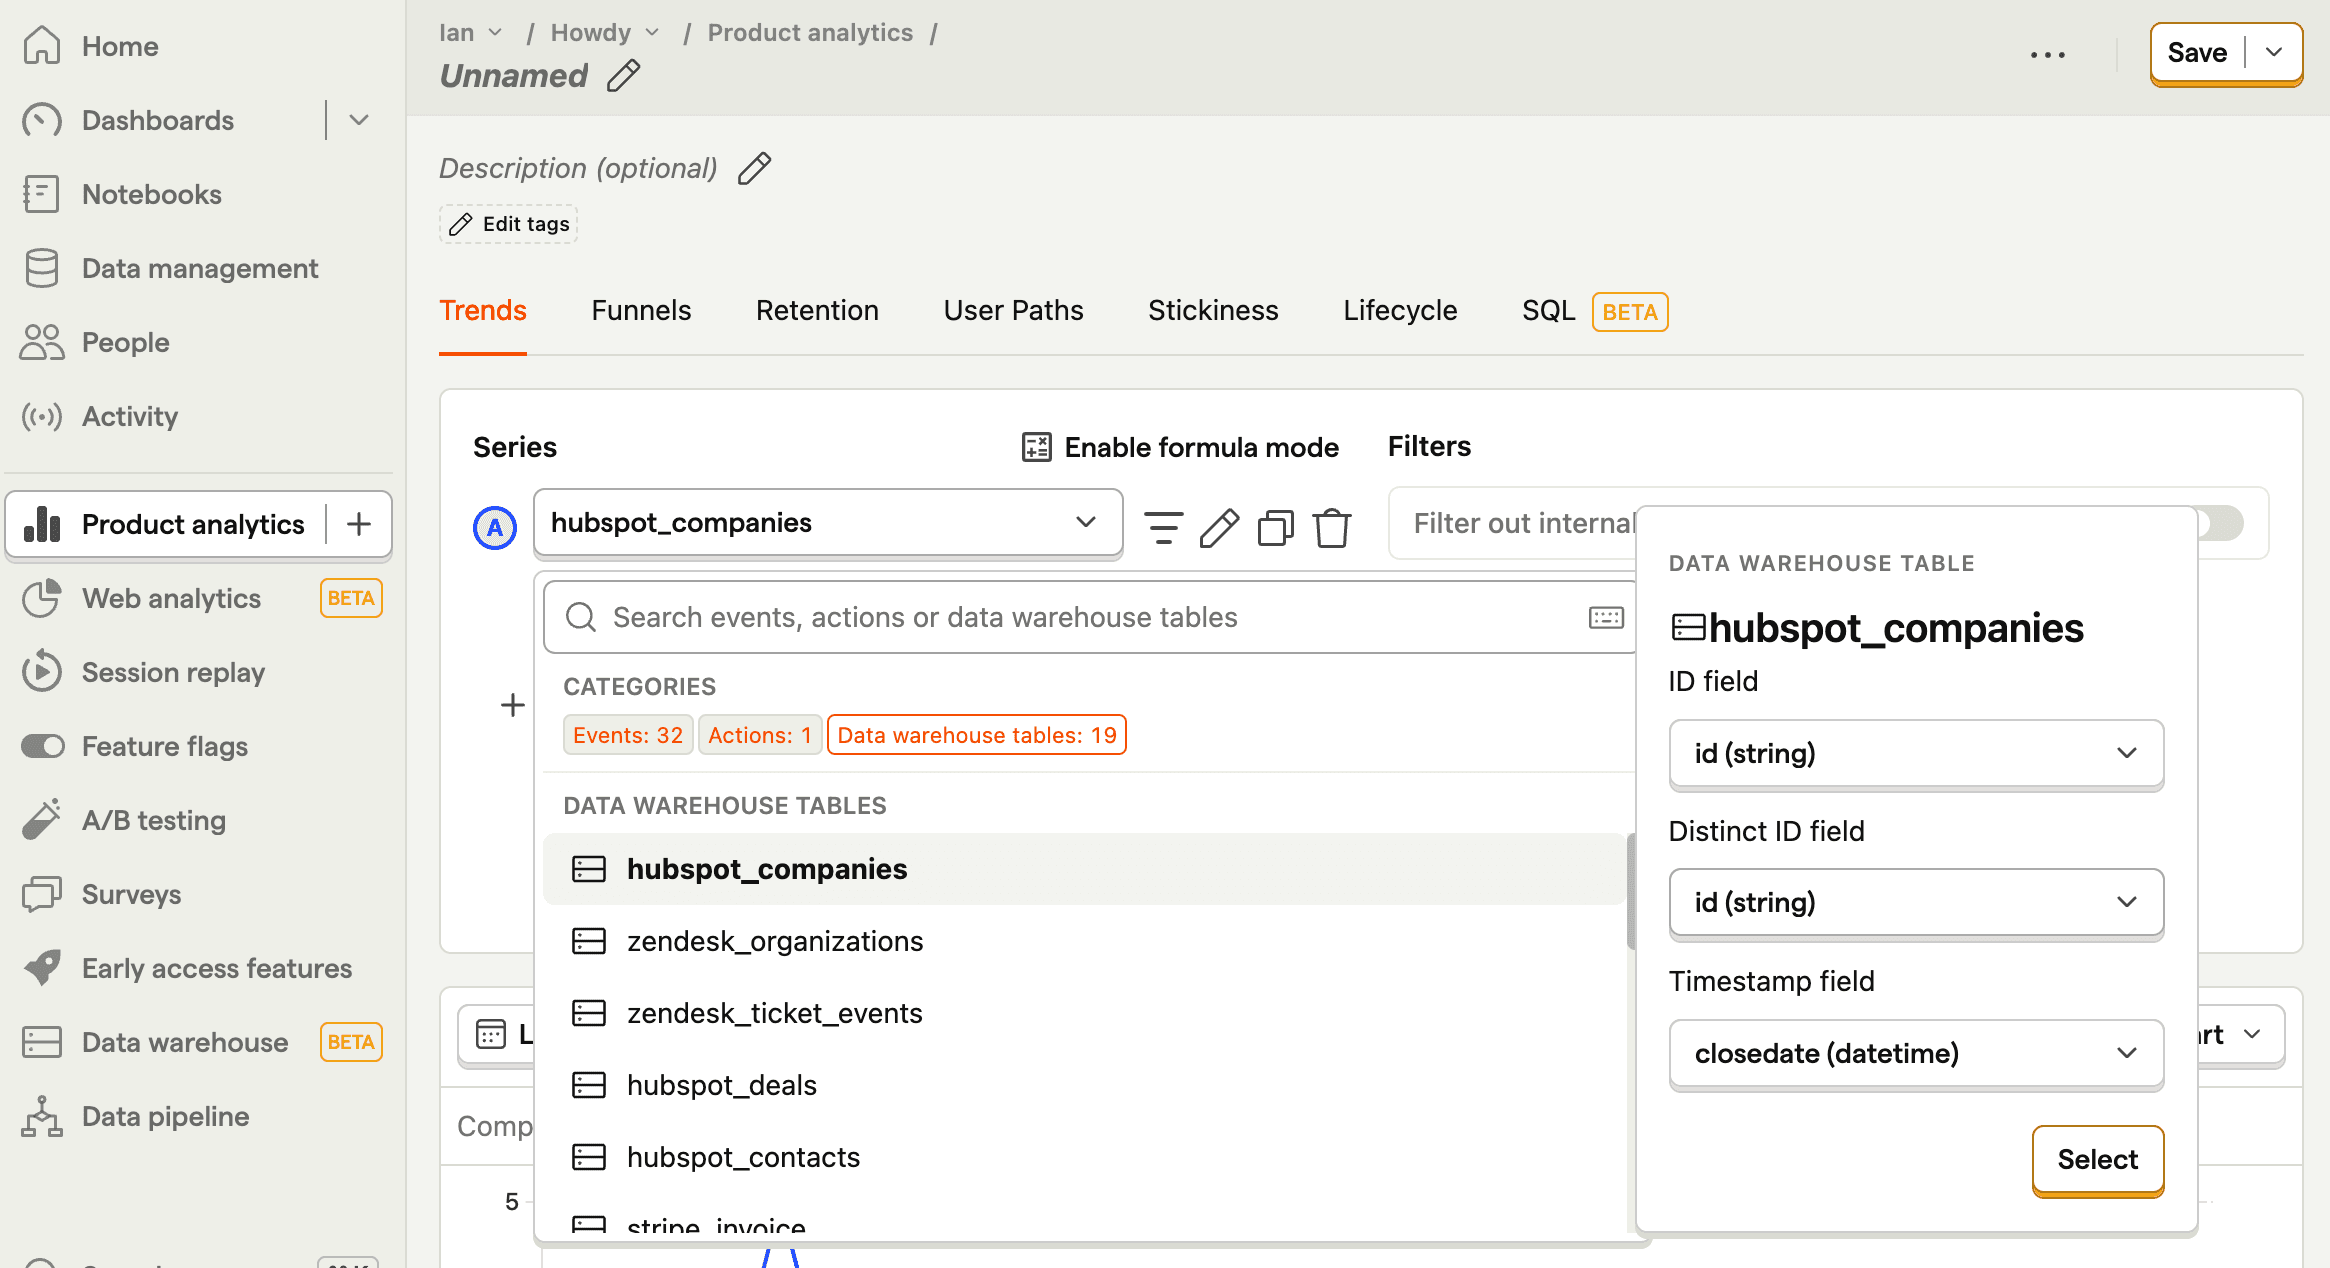Open the Activity feed
Screen dimensions: 2330x1268
pyautogui.click(x=130, y=416)
